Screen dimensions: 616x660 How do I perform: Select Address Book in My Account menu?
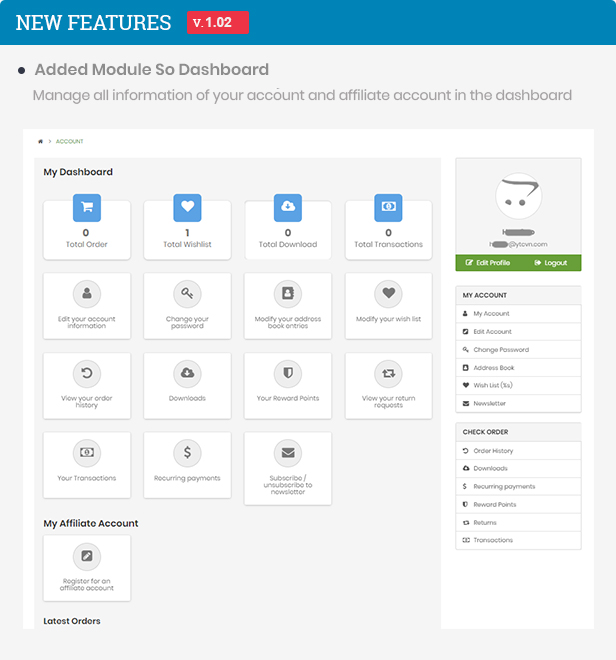pyautogui.click(x=494, y=368)
